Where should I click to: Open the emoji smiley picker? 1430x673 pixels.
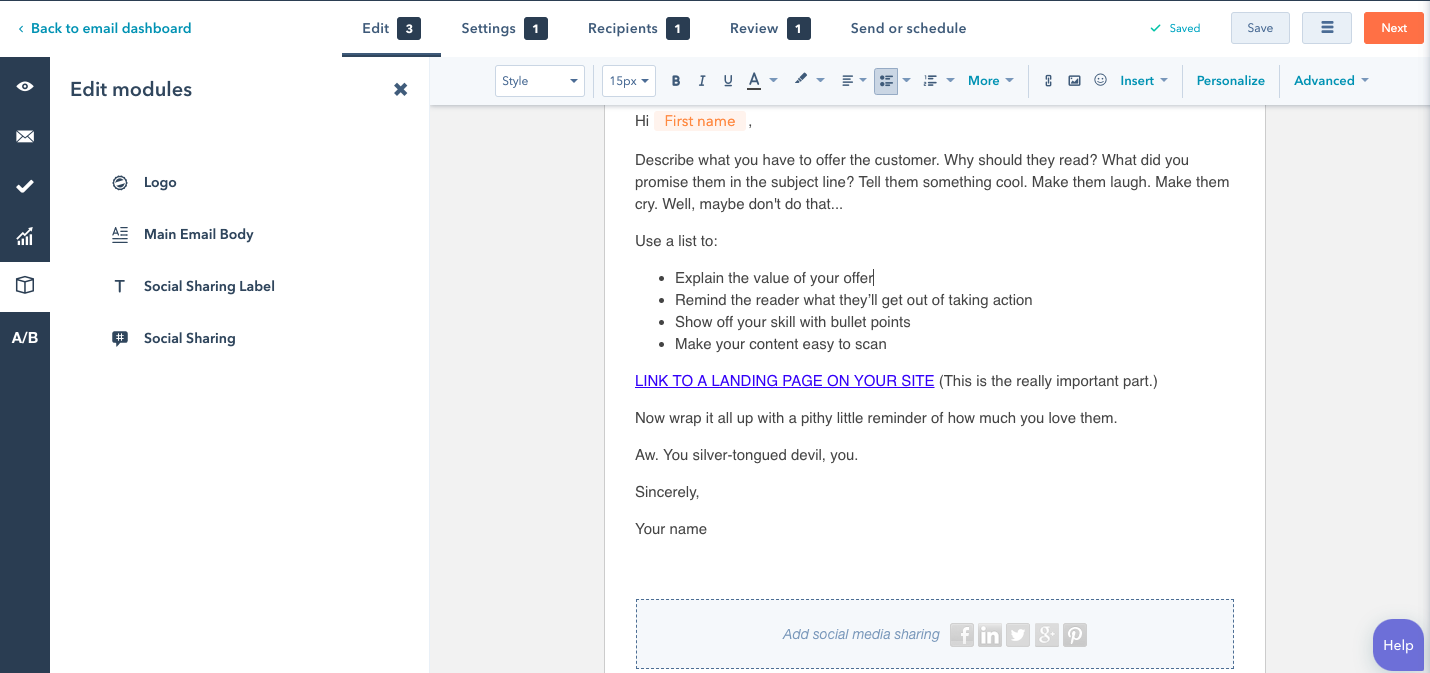tap(1100, 80)
